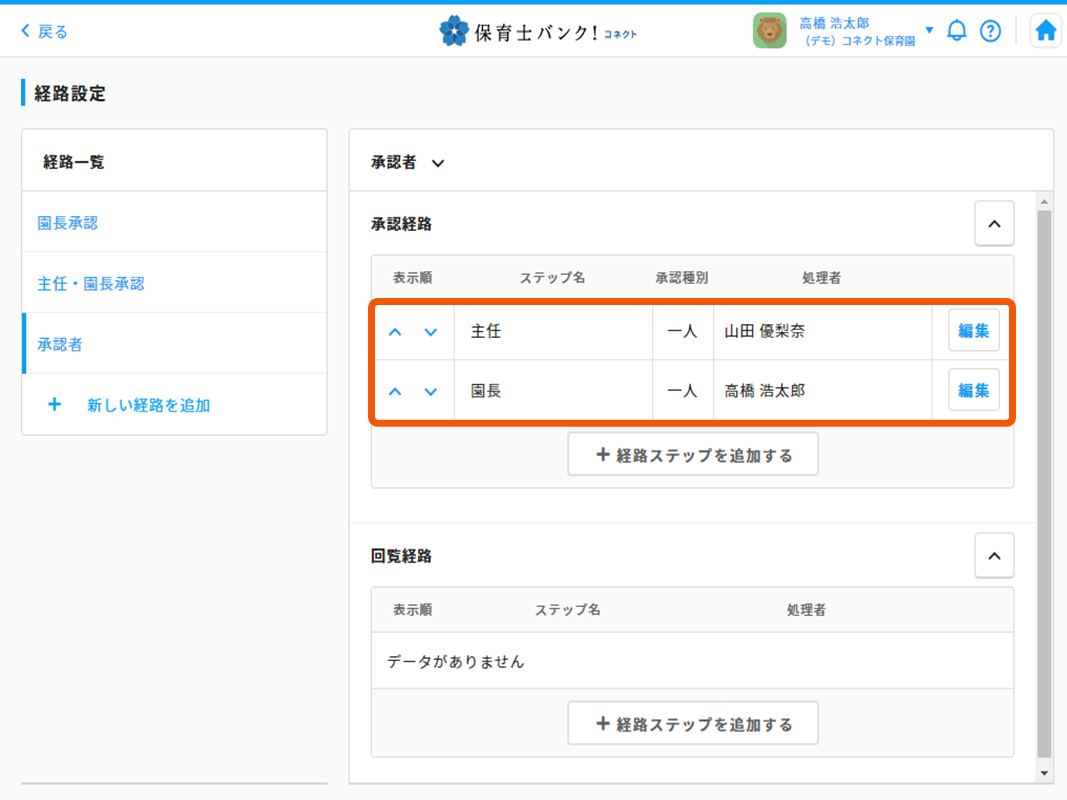This screenshot has height=800, width=1067.
Task: Click 編集 button for 主任 step
Action: pyautogui.click(x=973, y=331)
